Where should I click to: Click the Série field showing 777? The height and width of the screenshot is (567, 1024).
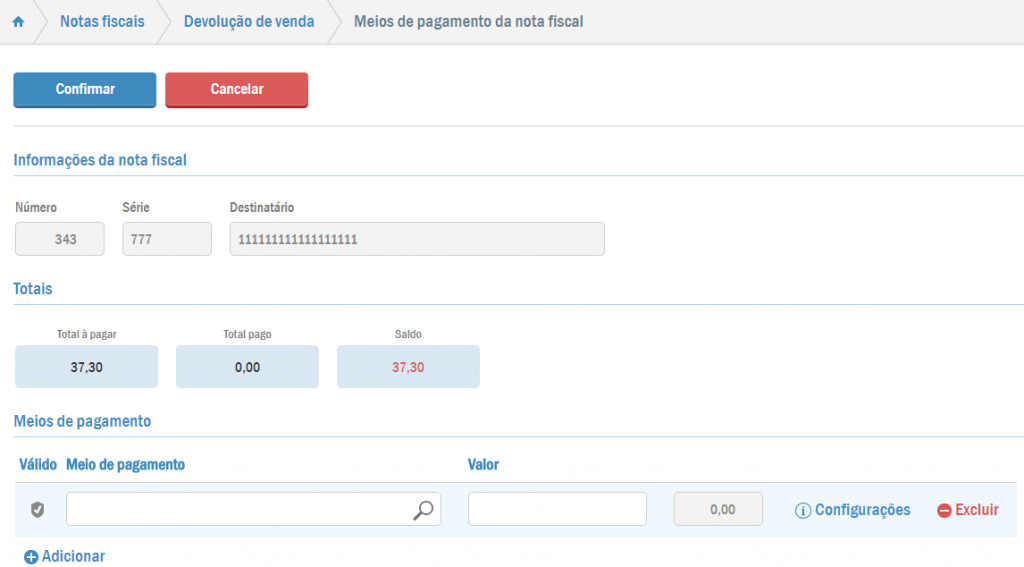[167, 240]
